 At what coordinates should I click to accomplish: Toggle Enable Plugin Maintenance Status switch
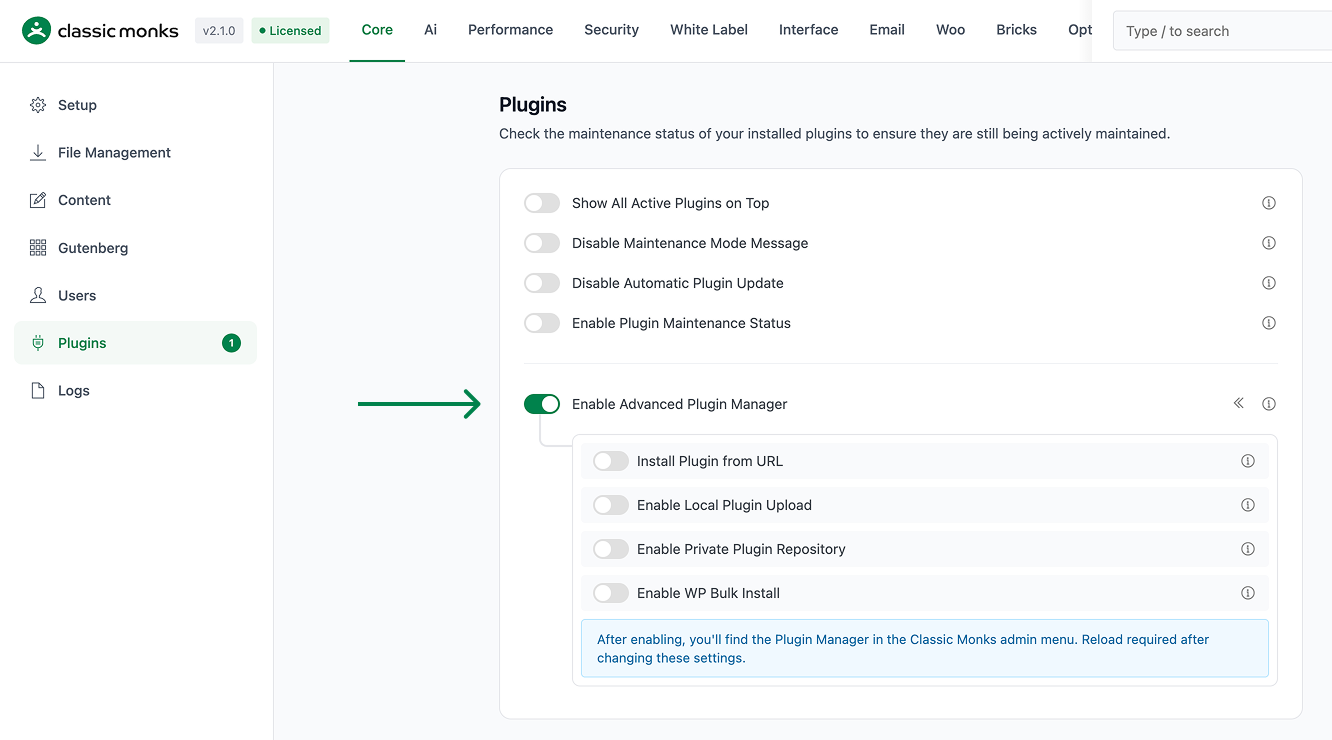point(542,323)
